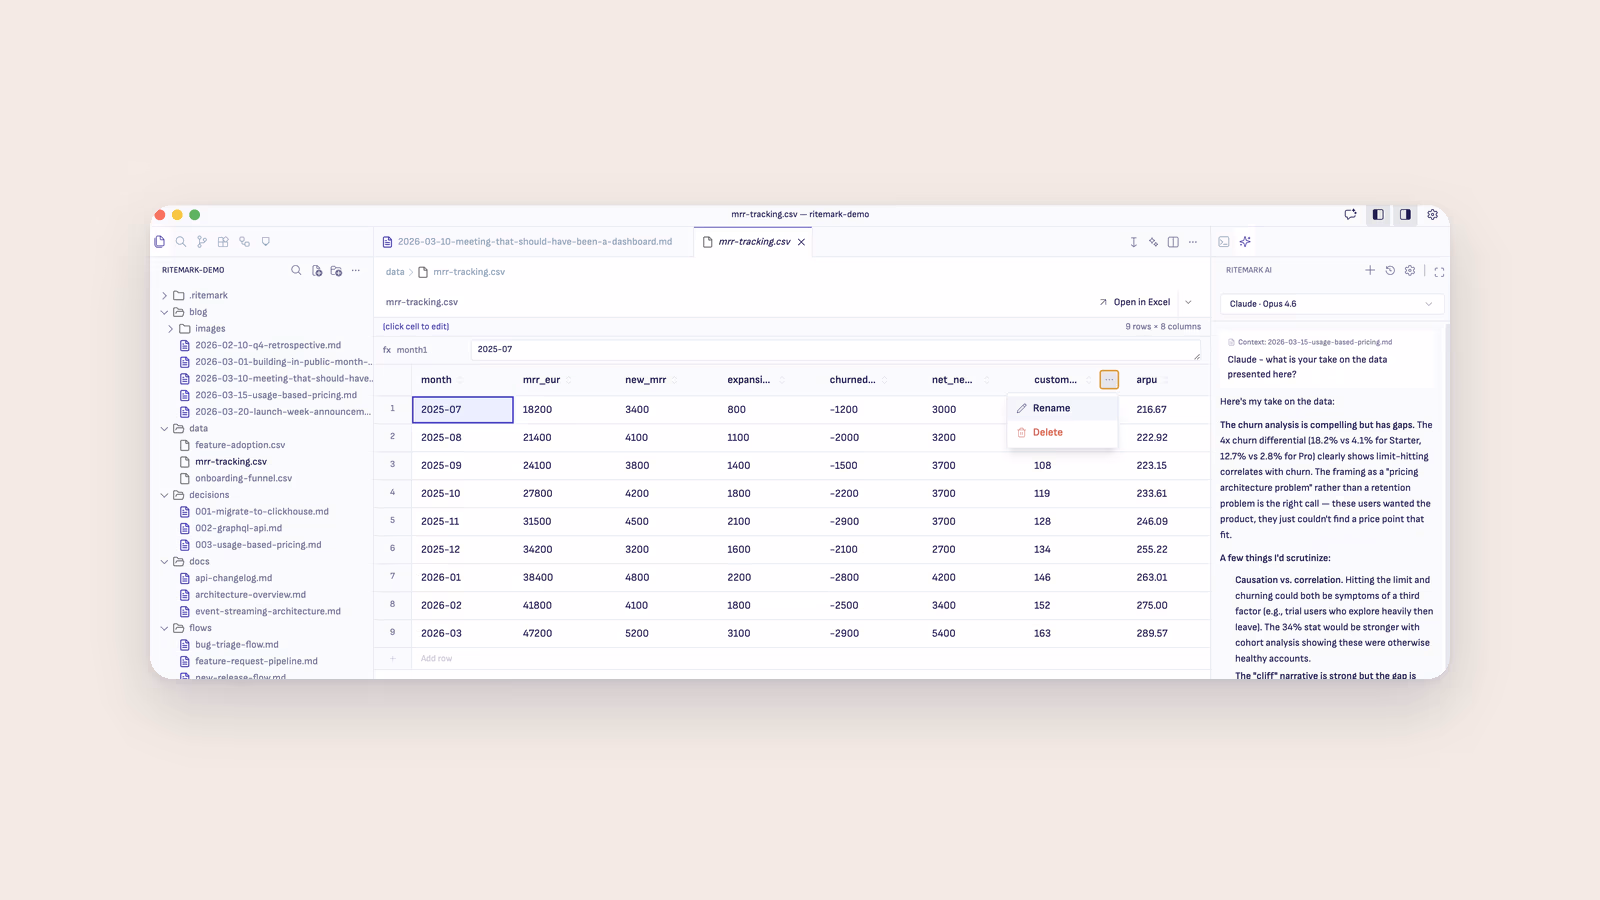Click the data breadcrumb link
This screenshot has width=1600, height=900.
pyautogui.click(x=395, y=272)
